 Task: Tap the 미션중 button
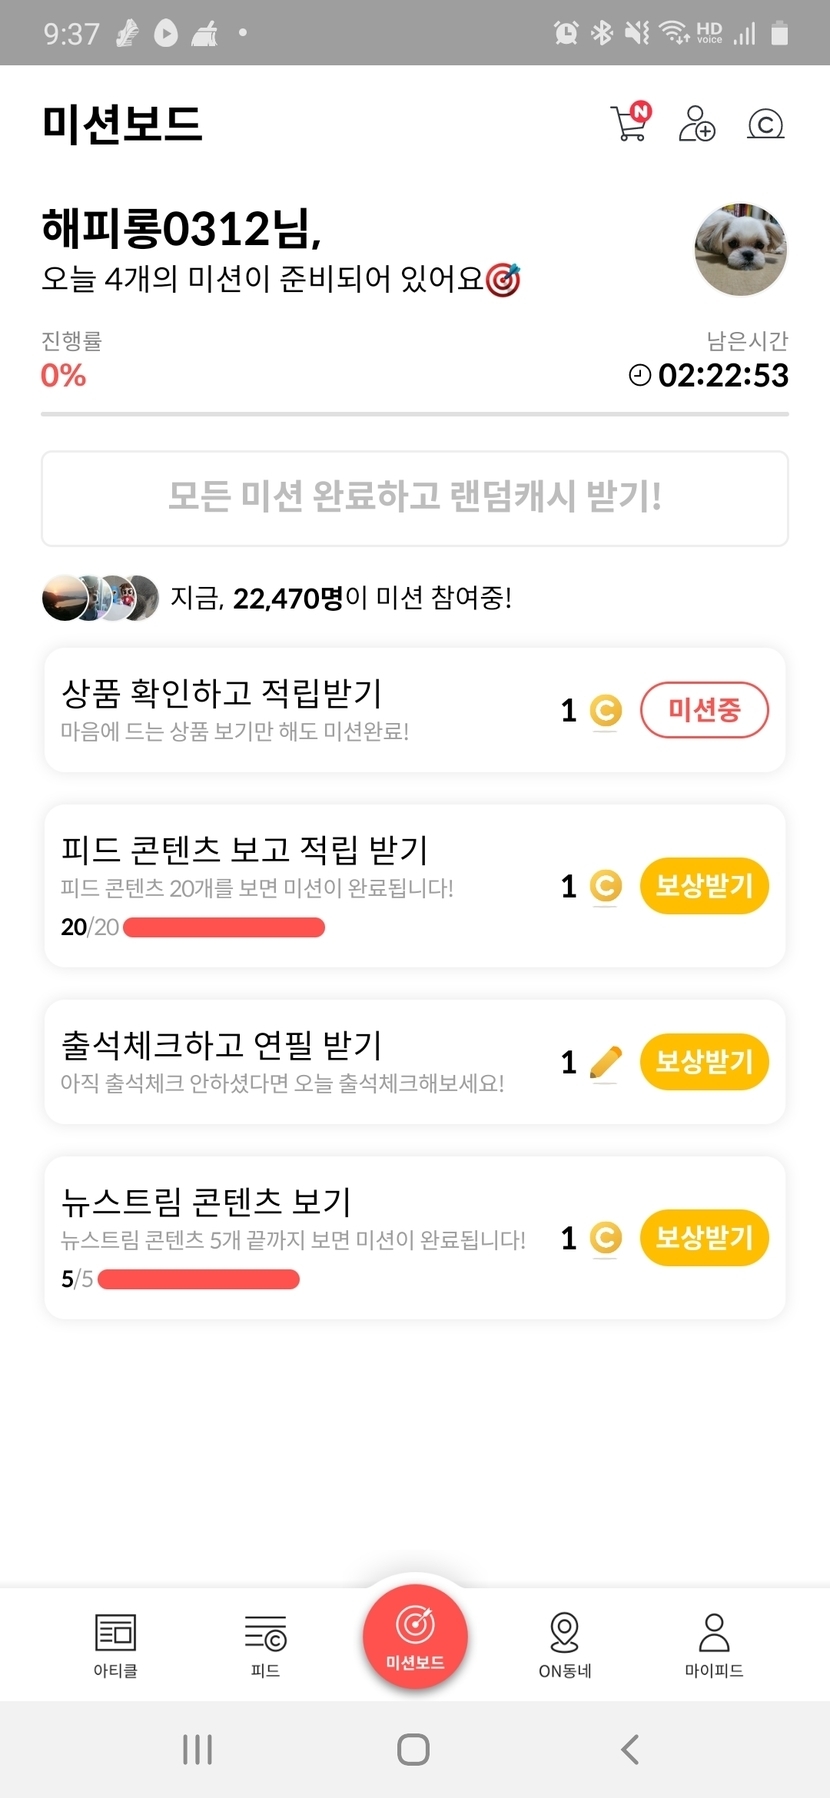(x=704, y=710)
